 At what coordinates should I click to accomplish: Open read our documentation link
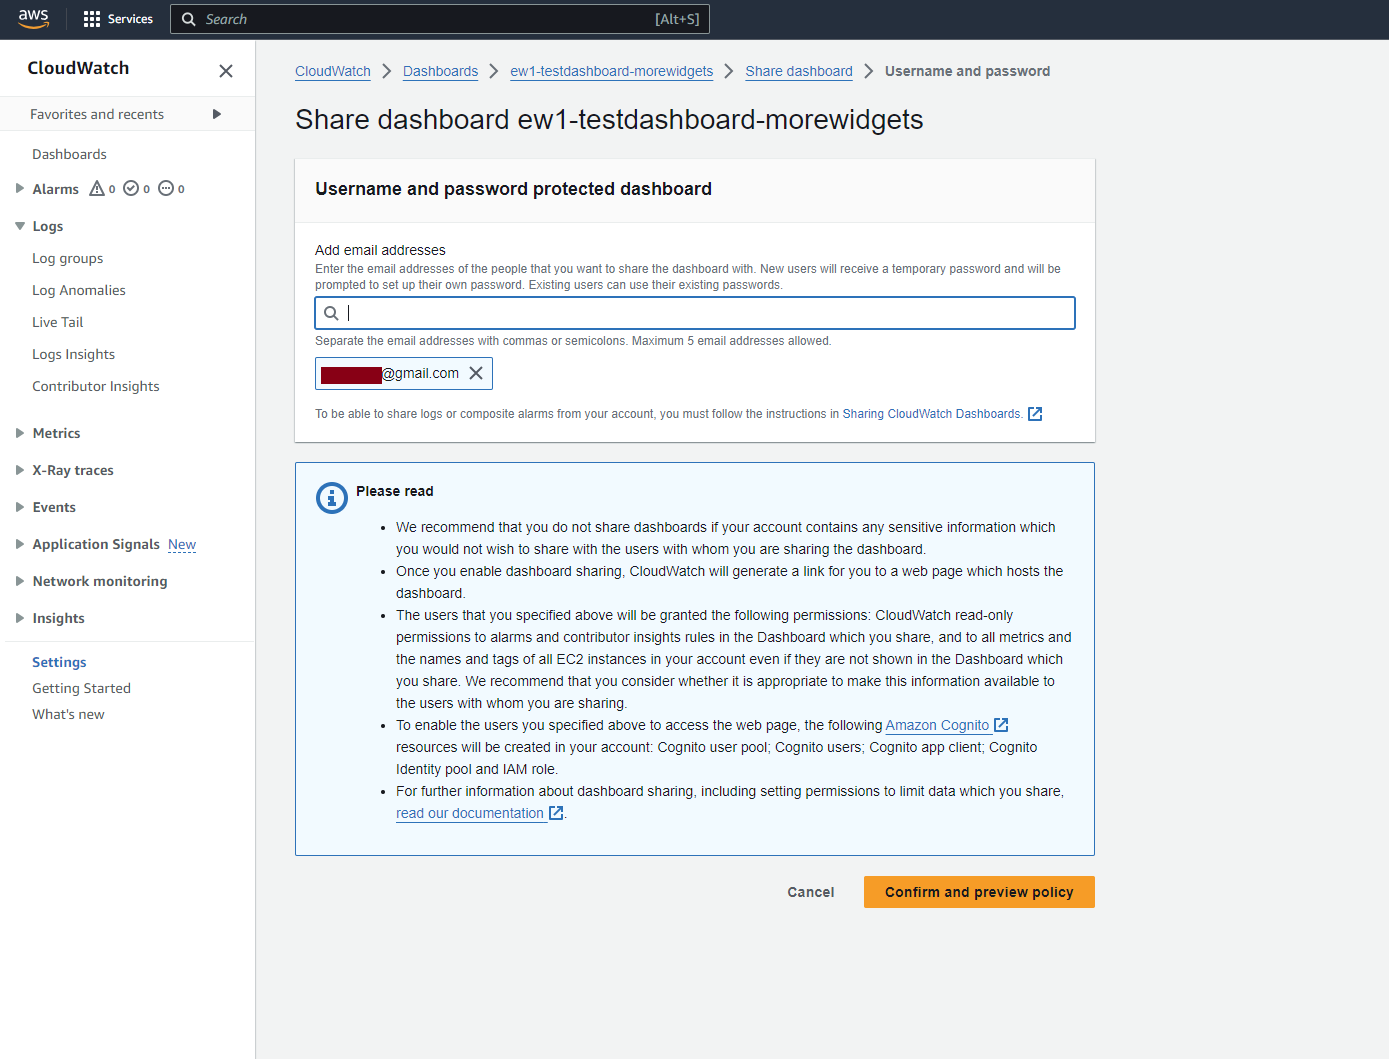(x=470, y=813)
